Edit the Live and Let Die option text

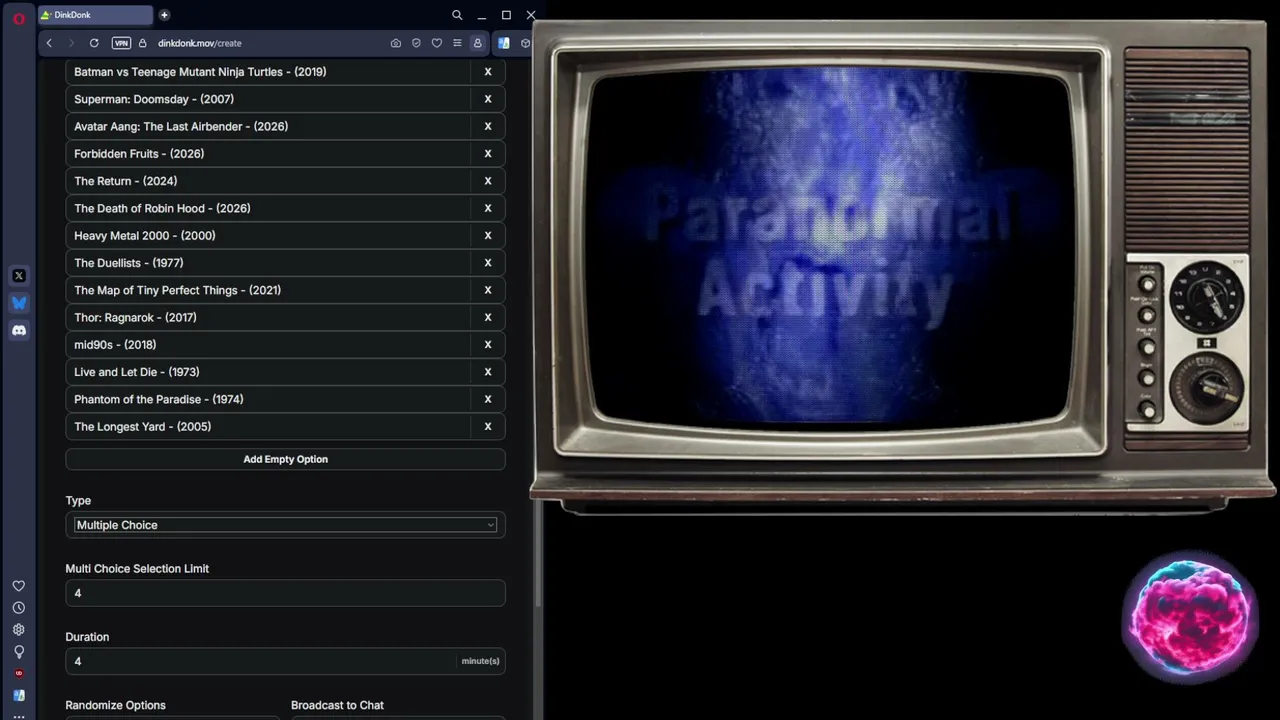268,372
